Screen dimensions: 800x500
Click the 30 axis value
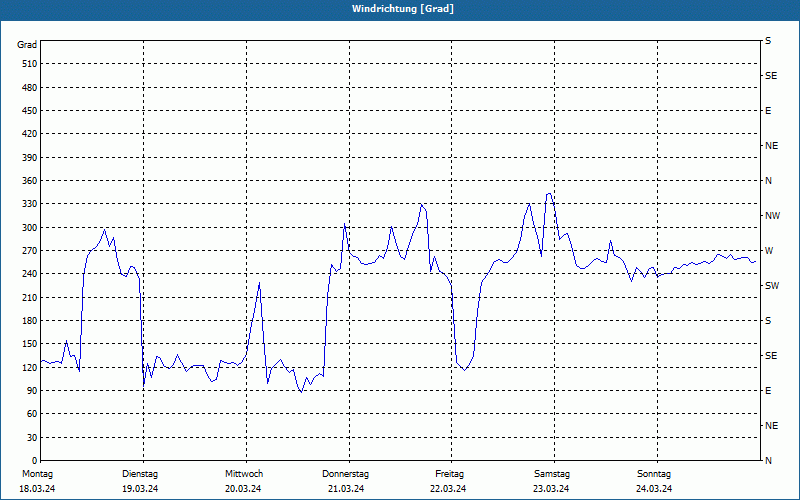(32, 437)
